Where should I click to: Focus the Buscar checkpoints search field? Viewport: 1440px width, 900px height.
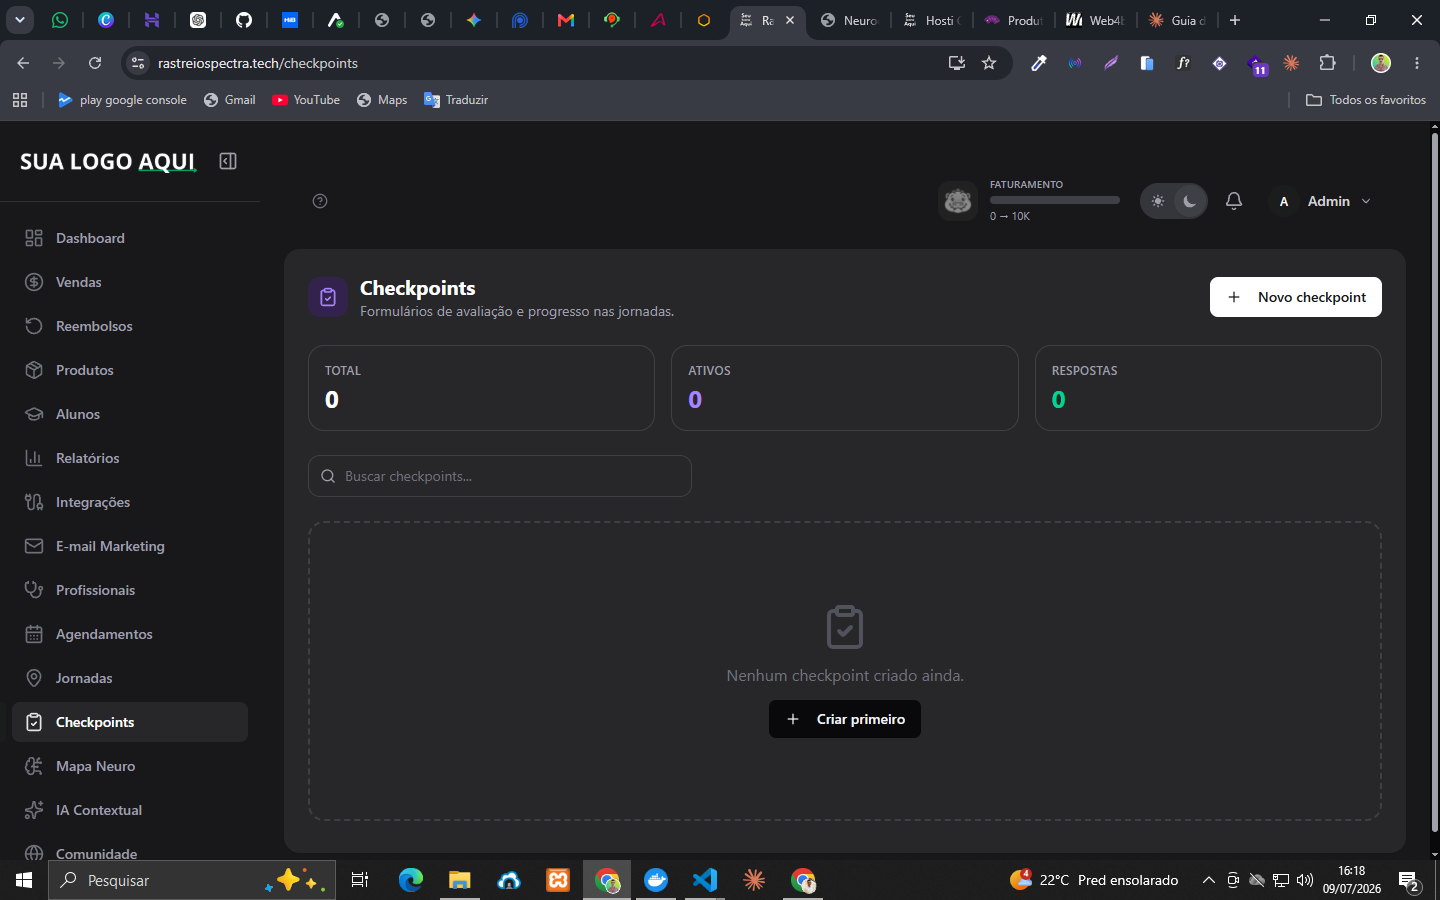point(500,476)
